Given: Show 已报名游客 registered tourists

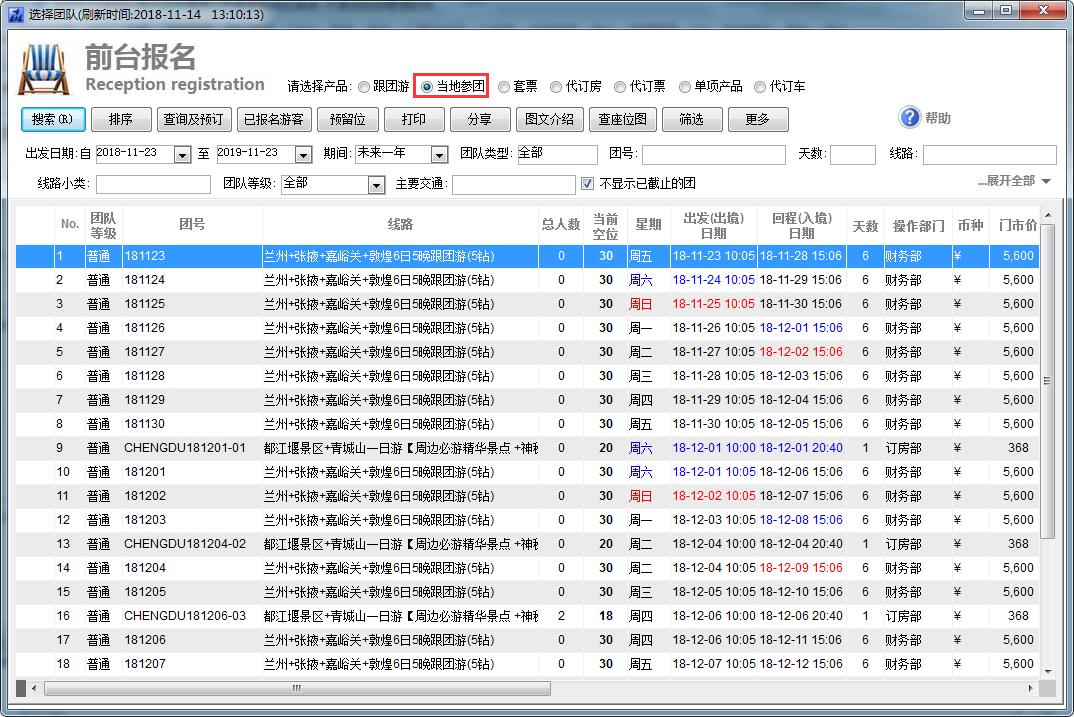Looking at the screenshot, I should coord(274,119).
